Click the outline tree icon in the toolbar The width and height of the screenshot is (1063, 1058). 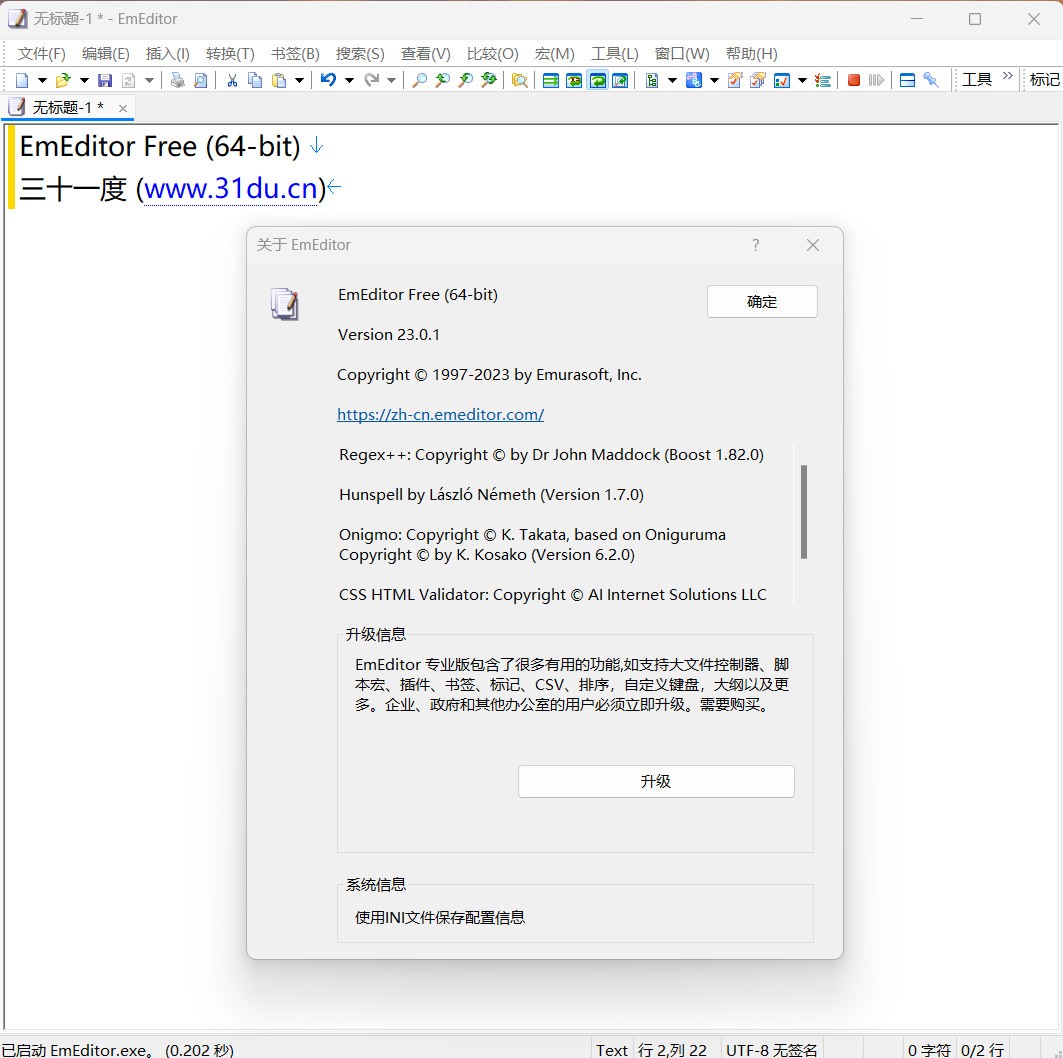point(651,81)
